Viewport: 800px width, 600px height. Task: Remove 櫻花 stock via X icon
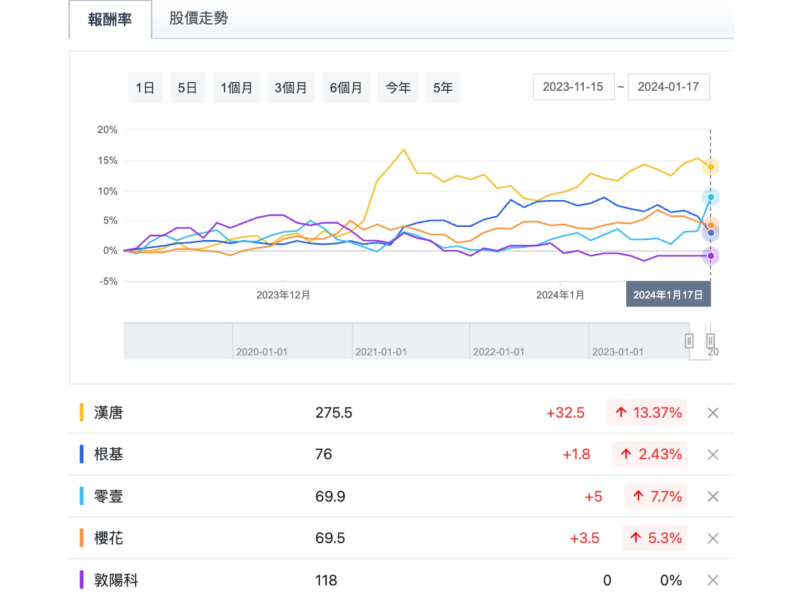tap(713, 538)
